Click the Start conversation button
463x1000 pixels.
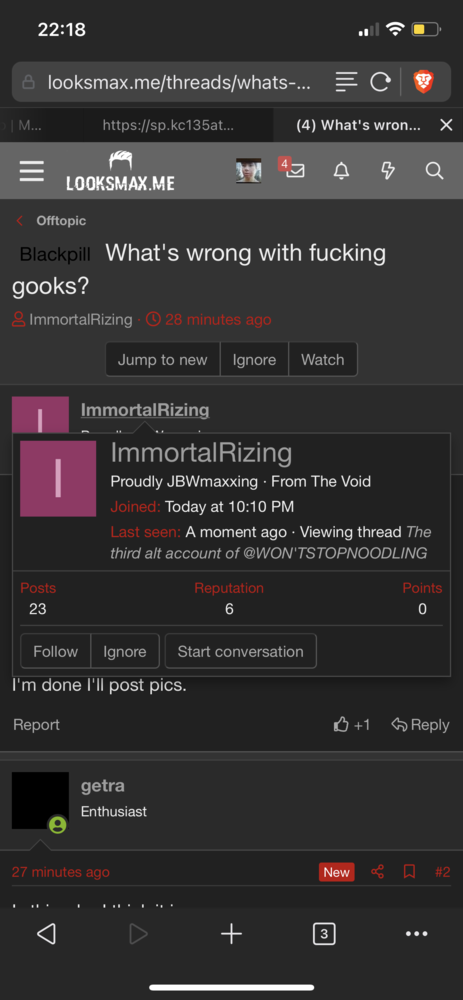[240, 651]
